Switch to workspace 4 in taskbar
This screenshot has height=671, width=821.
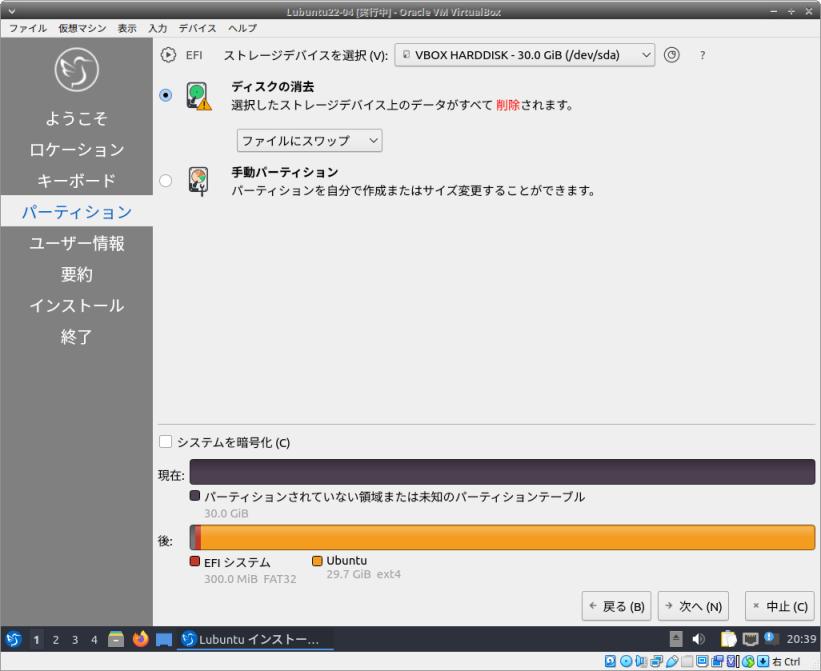pos(94,640)
